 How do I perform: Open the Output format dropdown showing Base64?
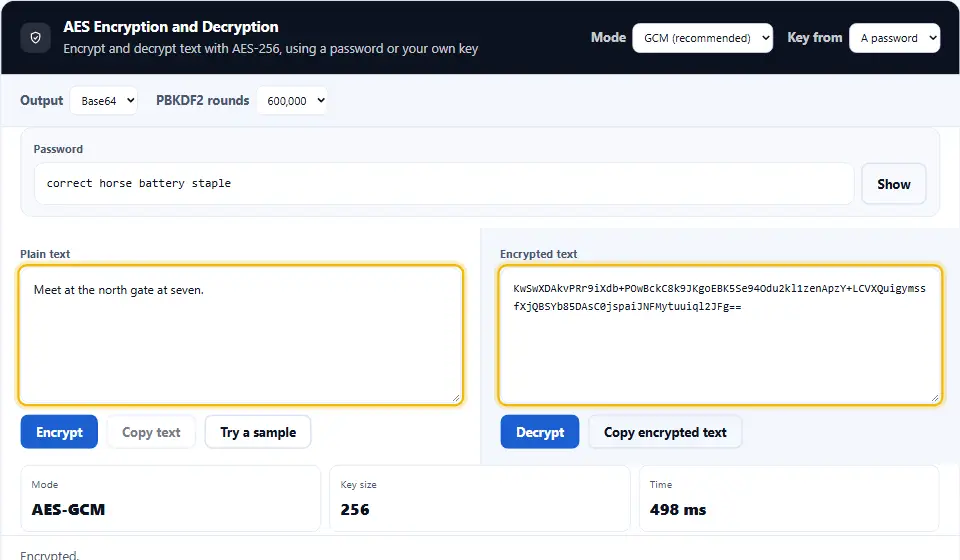pyautogui.click(x=103, y=100)
